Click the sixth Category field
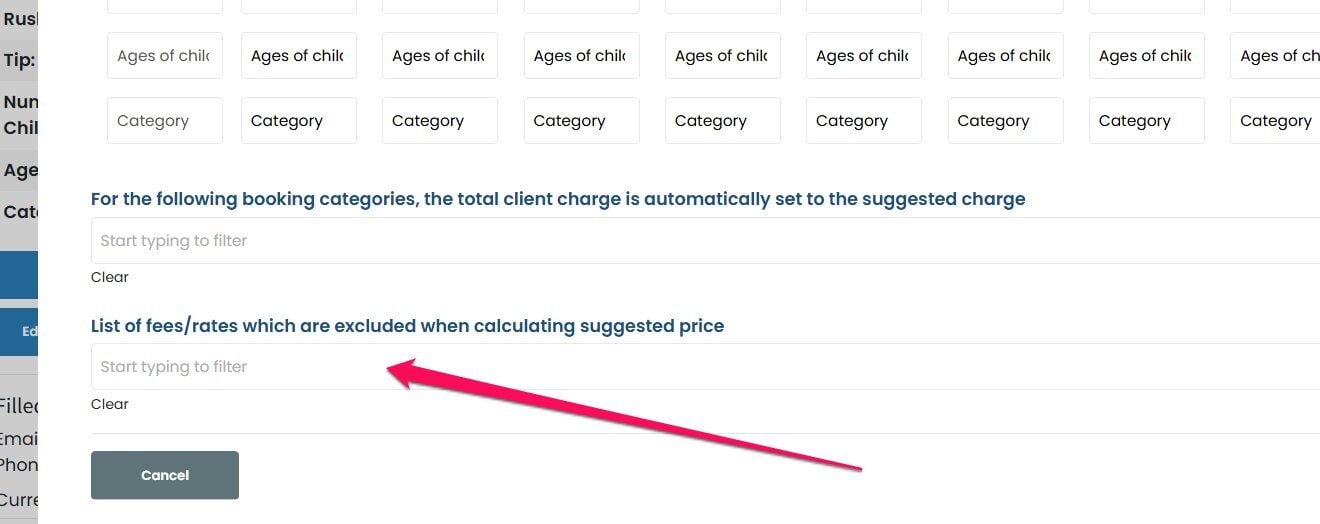Image resolution: width=1320 pixels, height=524 pixels. [863, 121]
